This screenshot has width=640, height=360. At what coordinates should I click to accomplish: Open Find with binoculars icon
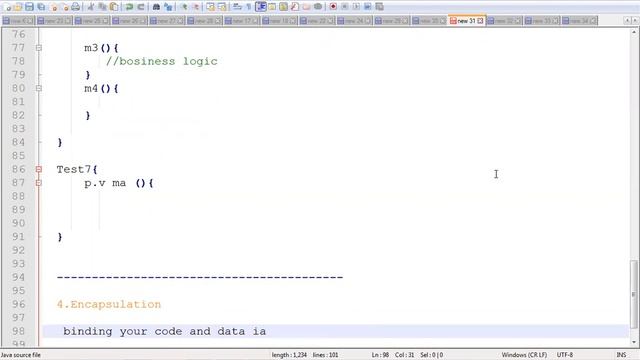click(156, 7)
